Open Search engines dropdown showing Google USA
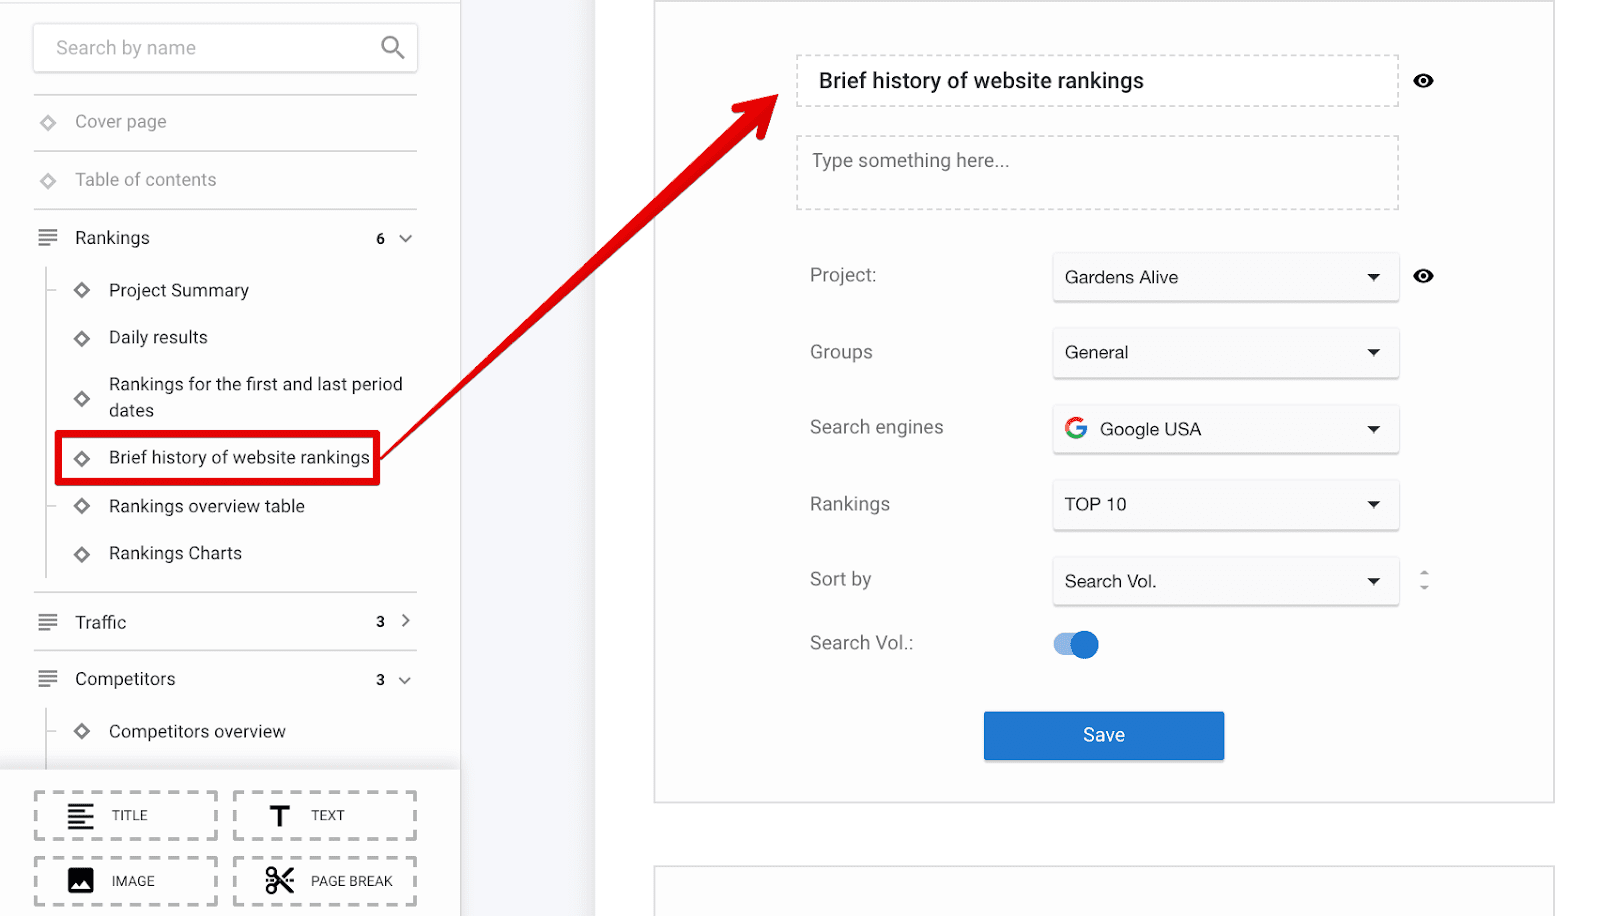 1225,429
